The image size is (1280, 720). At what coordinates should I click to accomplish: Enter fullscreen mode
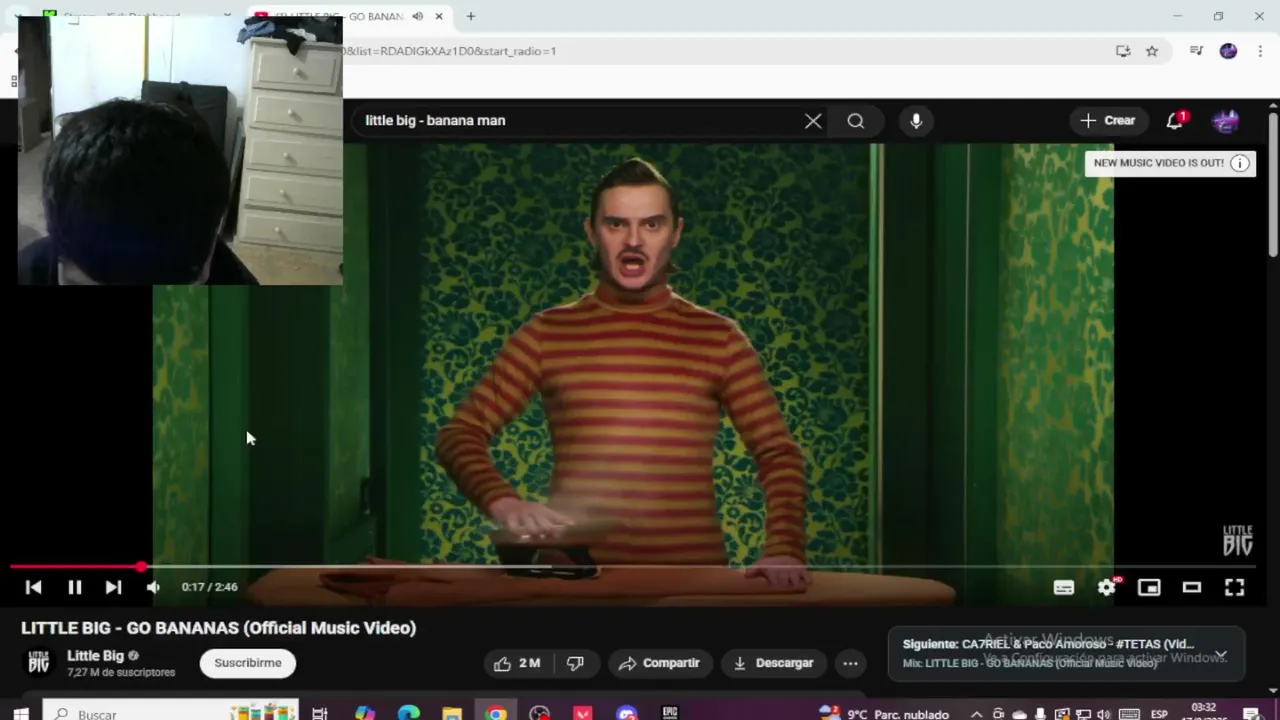click(x=1234, y=587)
